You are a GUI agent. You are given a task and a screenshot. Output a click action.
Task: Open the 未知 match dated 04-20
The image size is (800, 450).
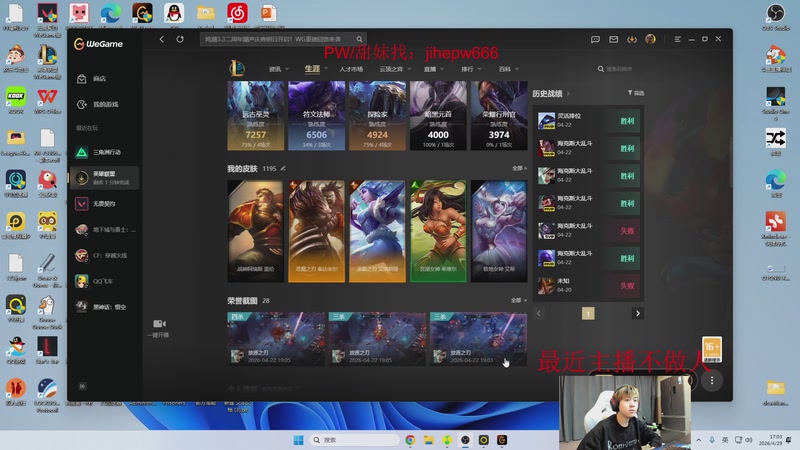point(588,286)
